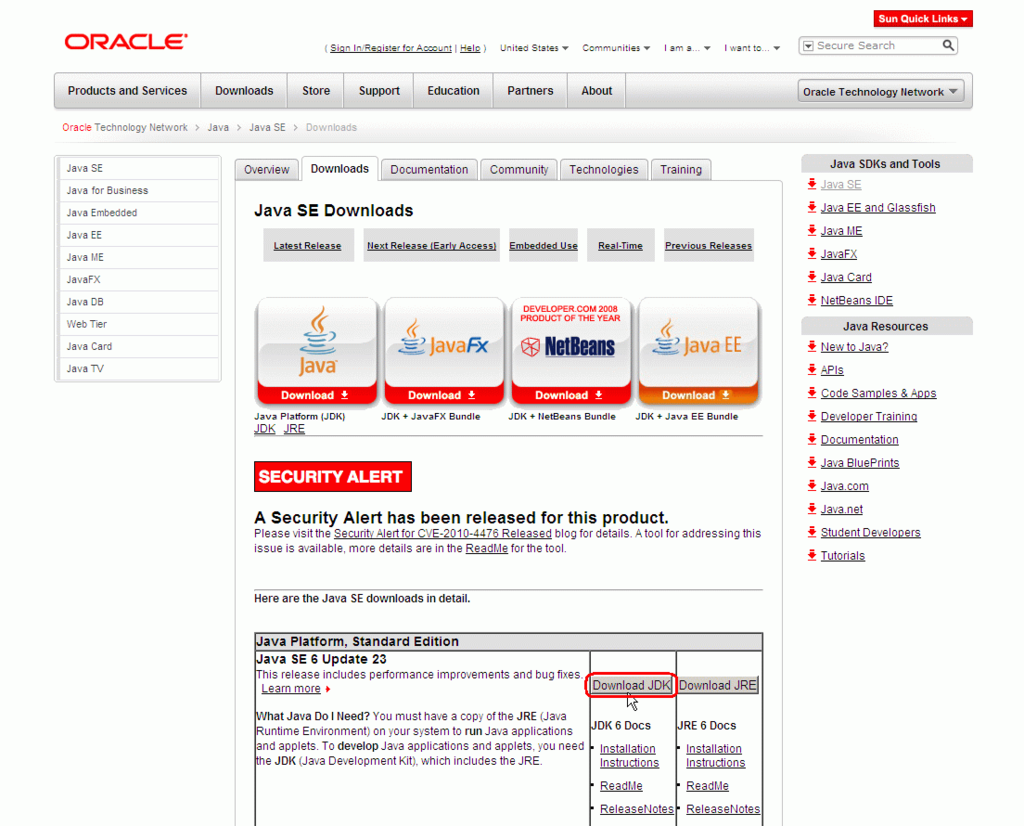Open the 'I want to...' dropdown
The width and height of the screenshot is (1024, 826).
[752, 48]
